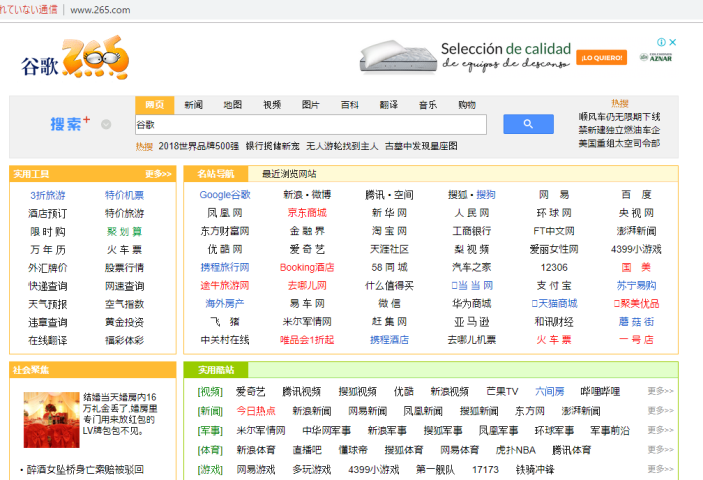The height and width of the screenshot is (480, 703).
Task: Open the 虎扑NBA sports link
Action: point(516,450)
